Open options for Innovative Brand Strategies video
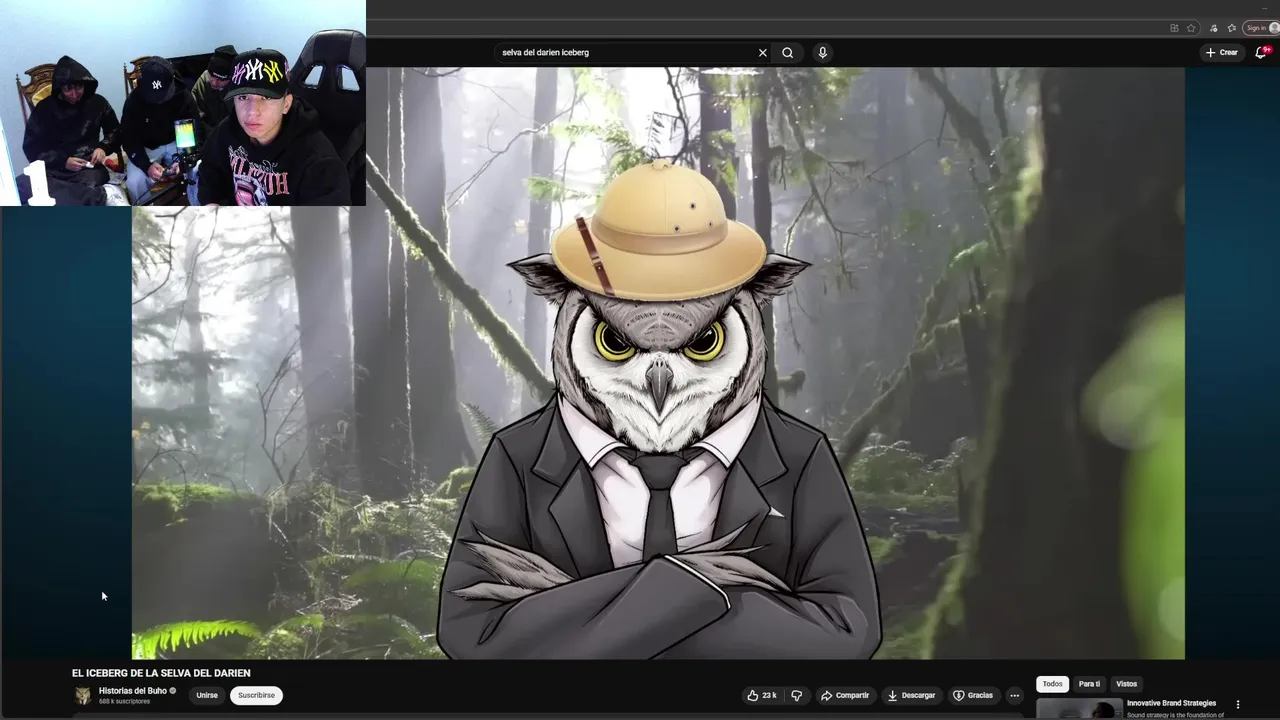1280x720 pixels. [x=1238, y=704]
